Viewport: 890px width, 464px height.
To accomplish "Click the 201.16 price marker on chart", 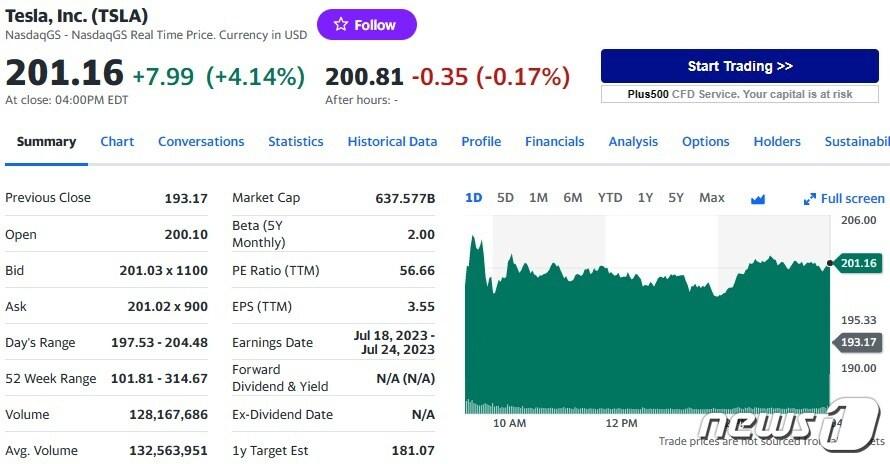I will (858, 264).
